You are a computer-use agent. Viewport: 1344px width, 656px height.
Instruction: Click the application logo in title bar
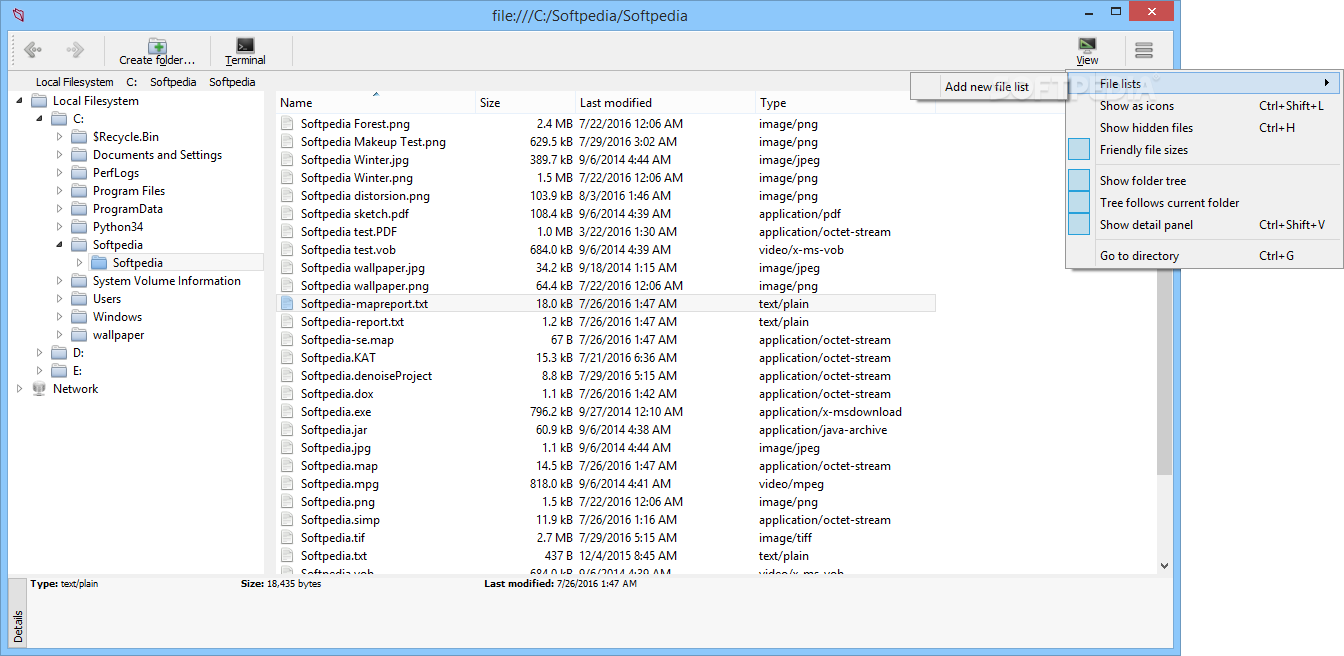tap(19, 16)
